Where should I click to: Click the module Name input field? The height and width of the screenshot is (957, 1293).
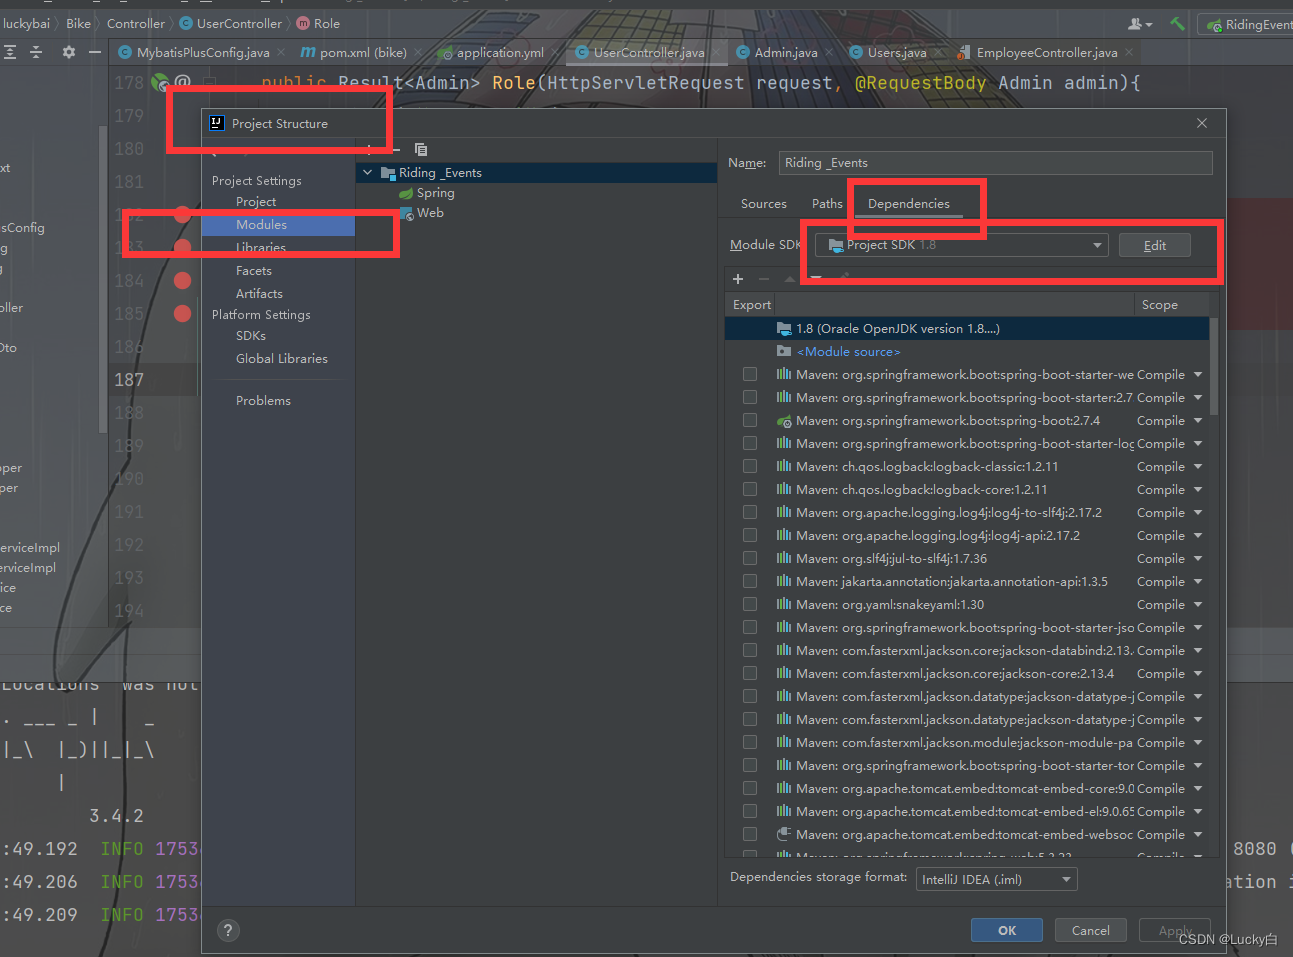pos(996,163)
